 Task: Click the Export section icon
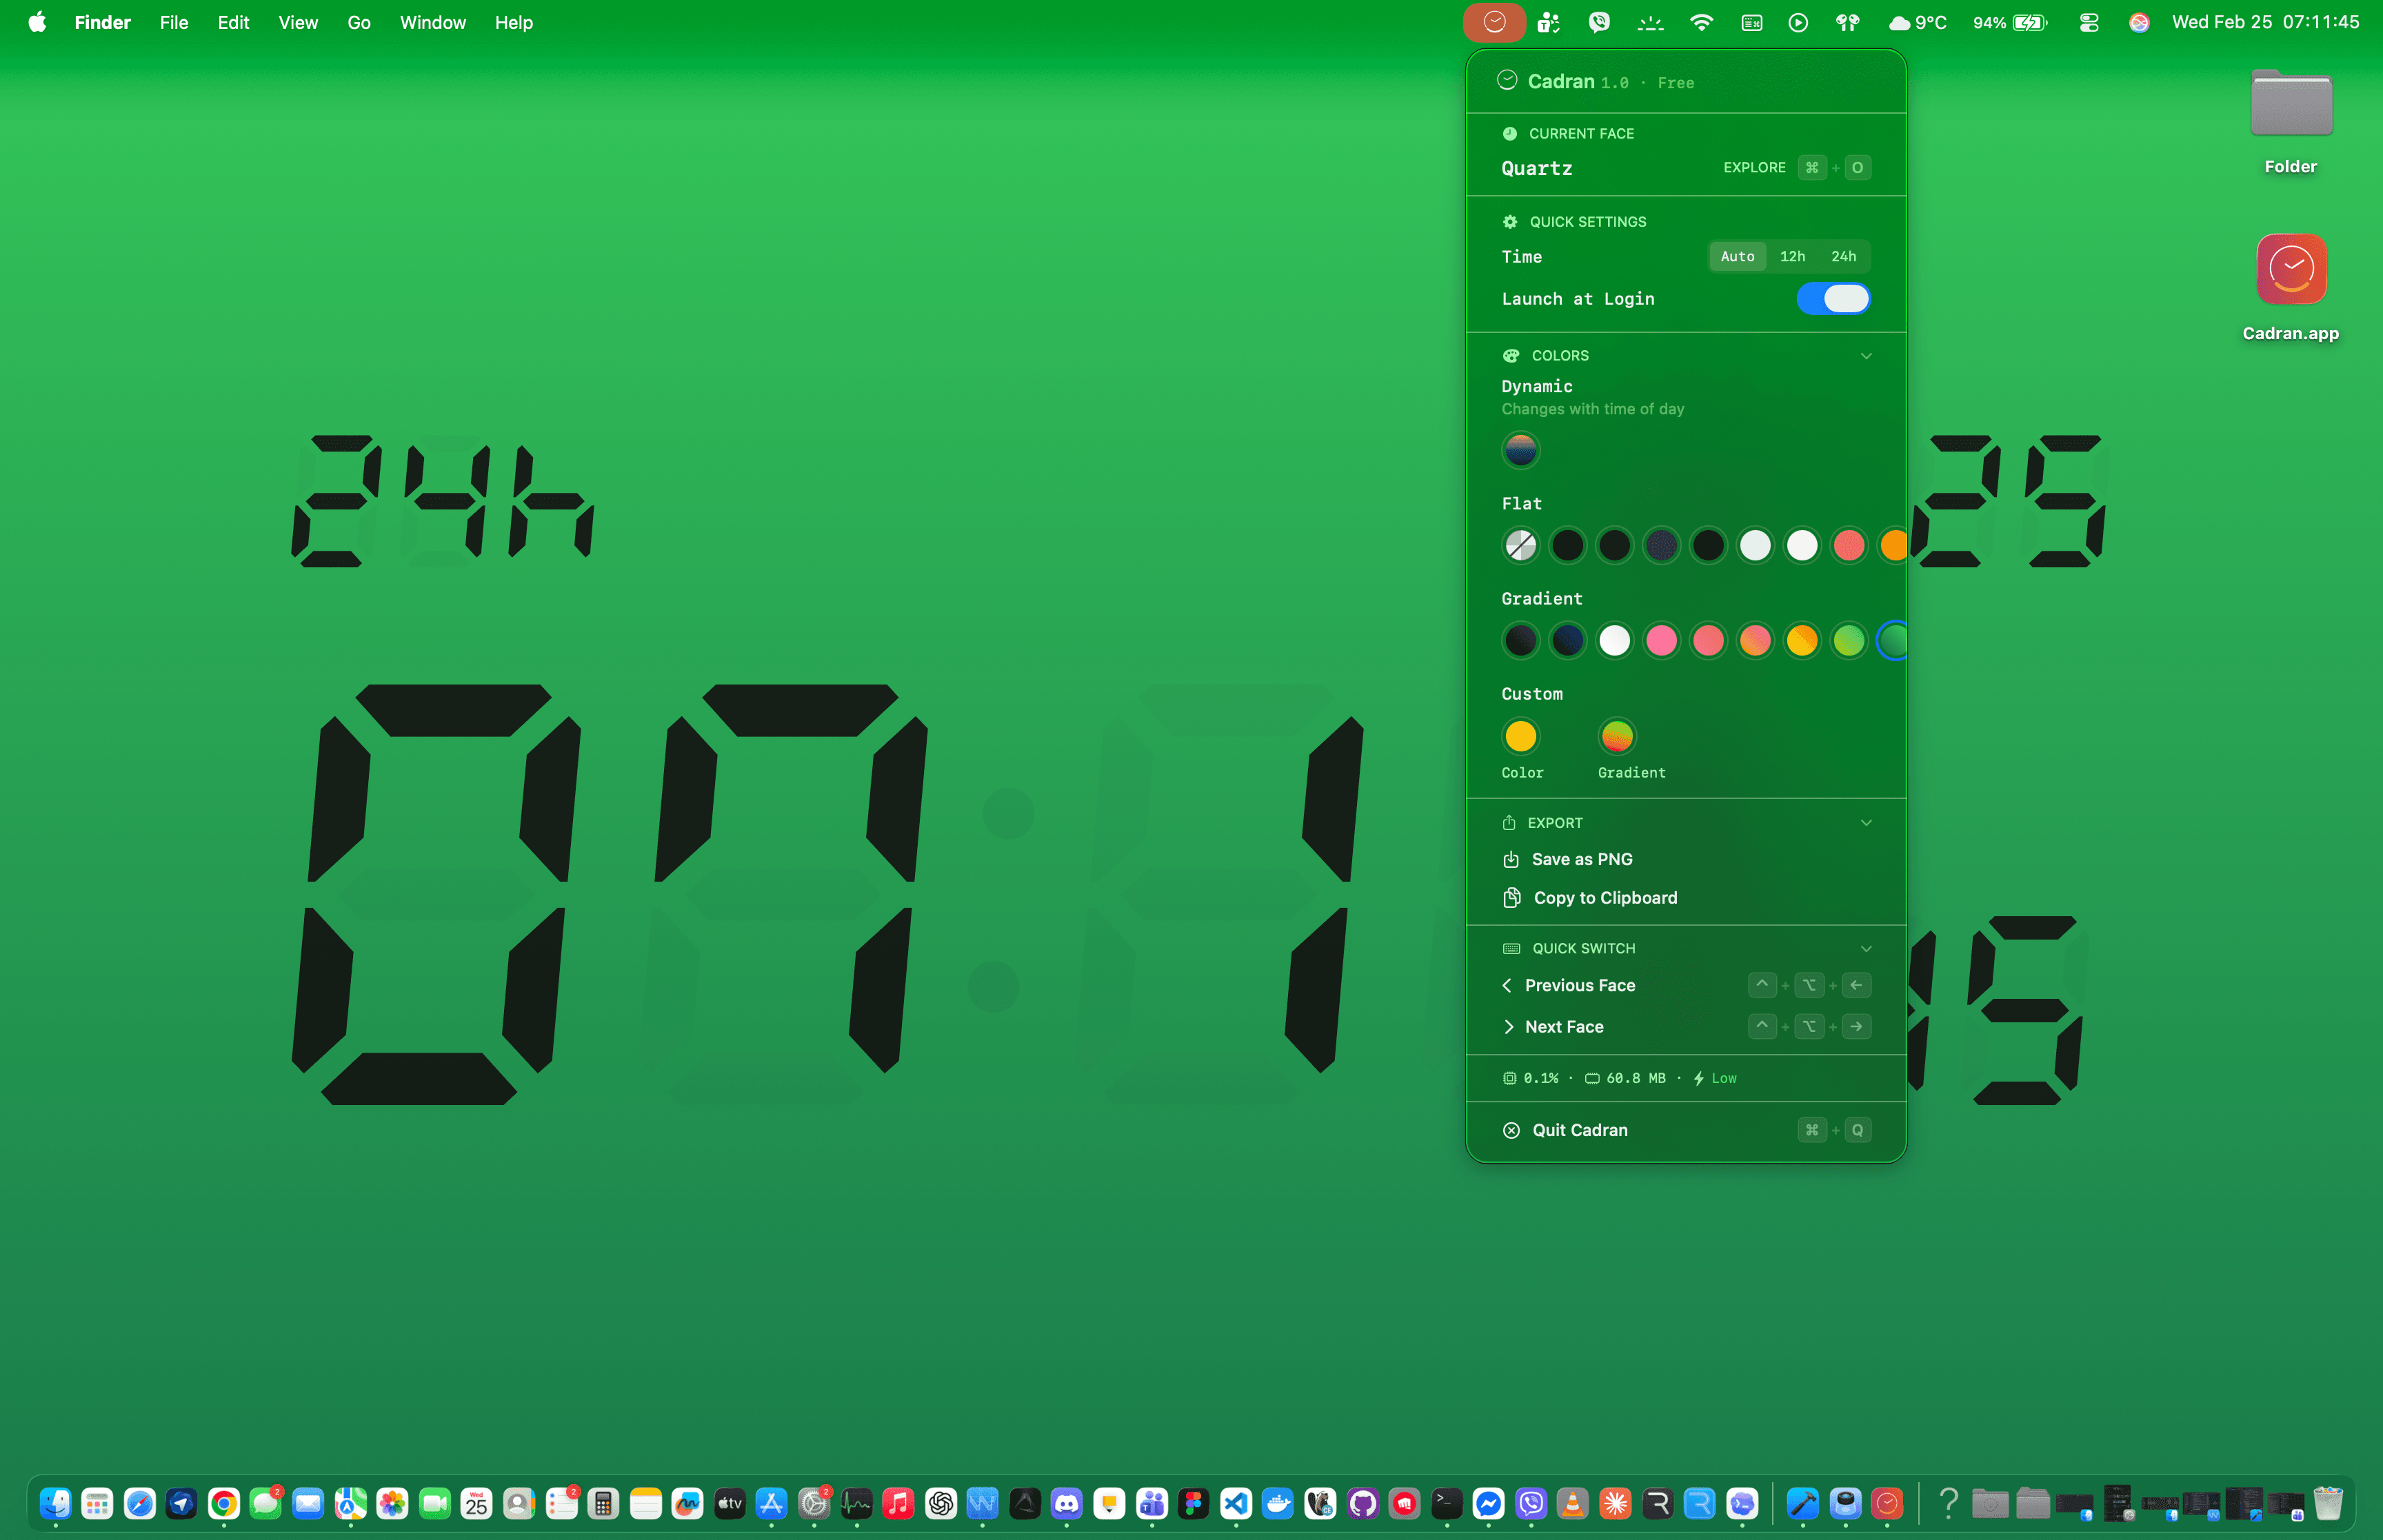(x=1511, y=822)
